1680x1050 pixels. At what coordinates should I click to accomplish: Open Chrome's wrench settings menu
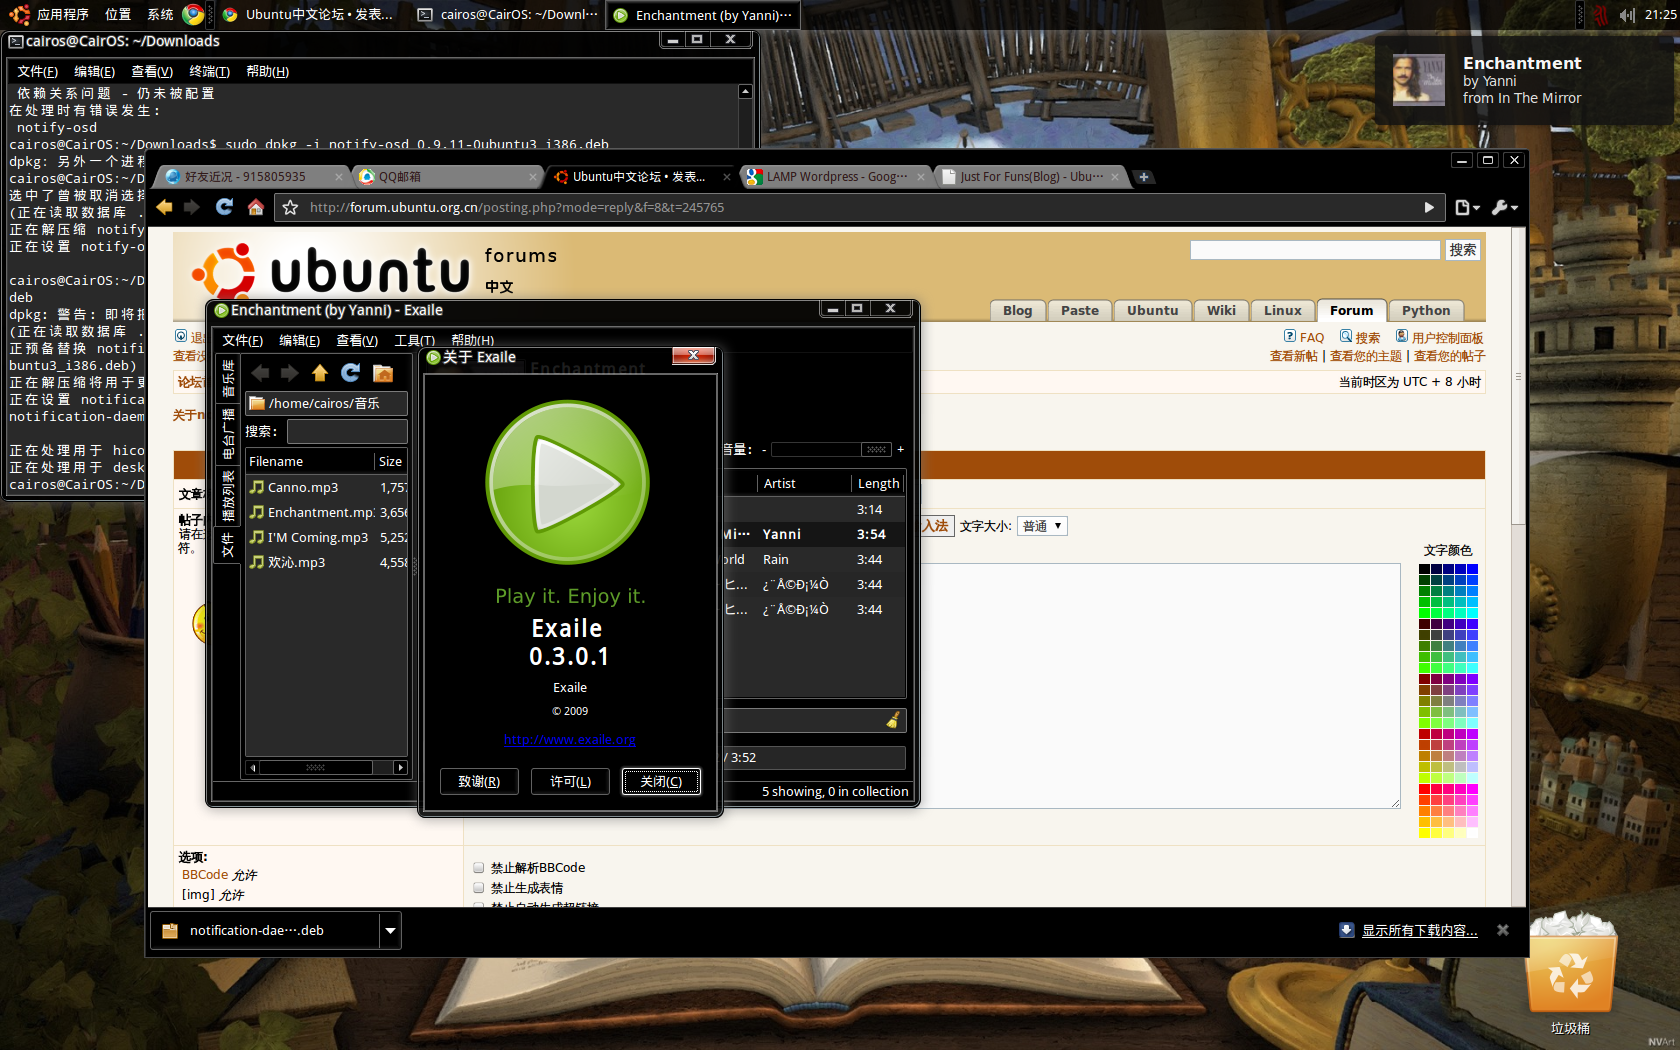(x=1505, y=207)
